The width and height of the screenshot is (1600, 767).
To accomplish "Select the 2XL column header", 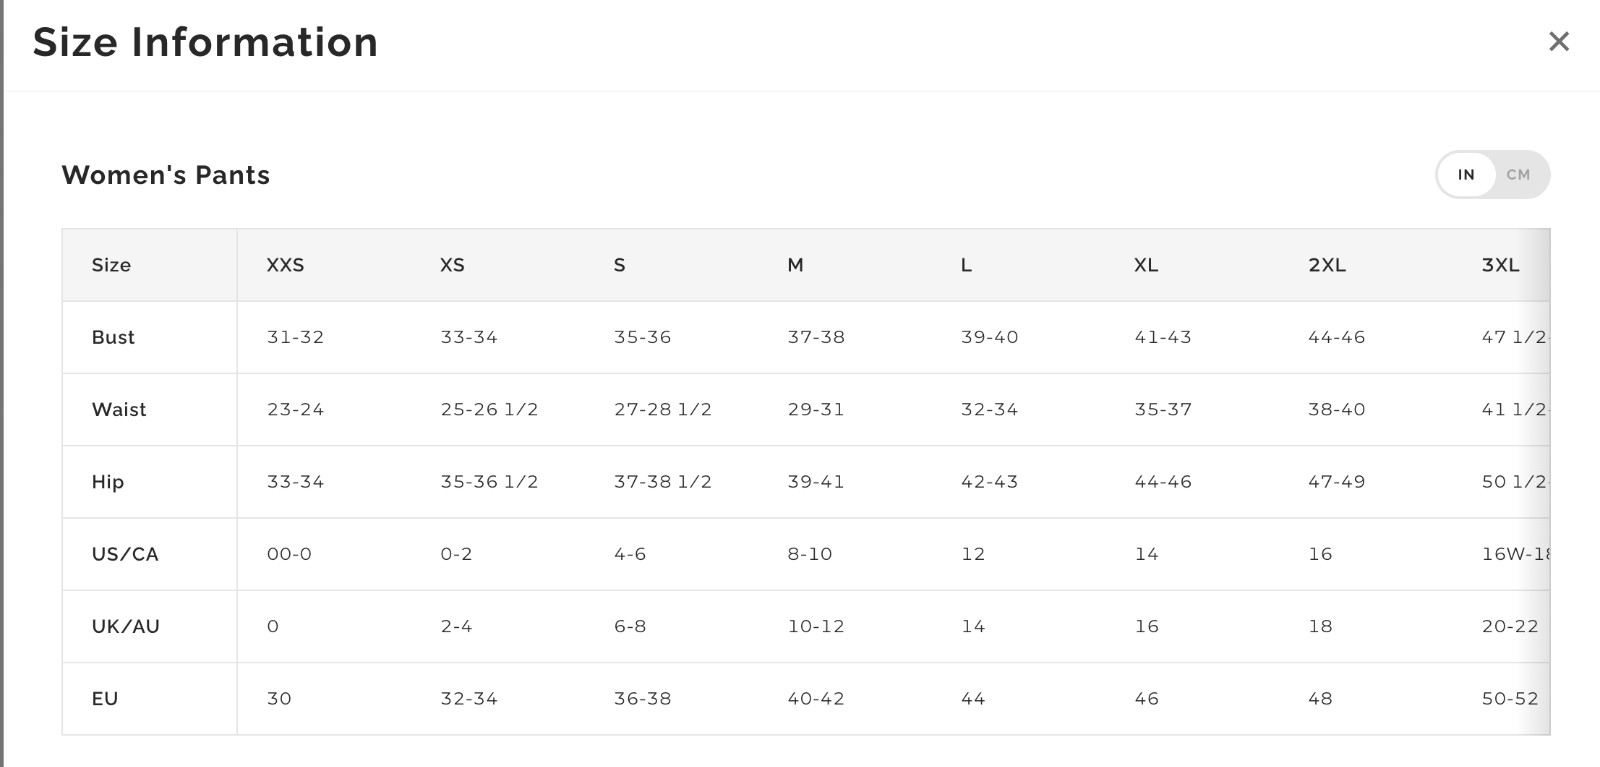I will click(x=1326, y=265).
